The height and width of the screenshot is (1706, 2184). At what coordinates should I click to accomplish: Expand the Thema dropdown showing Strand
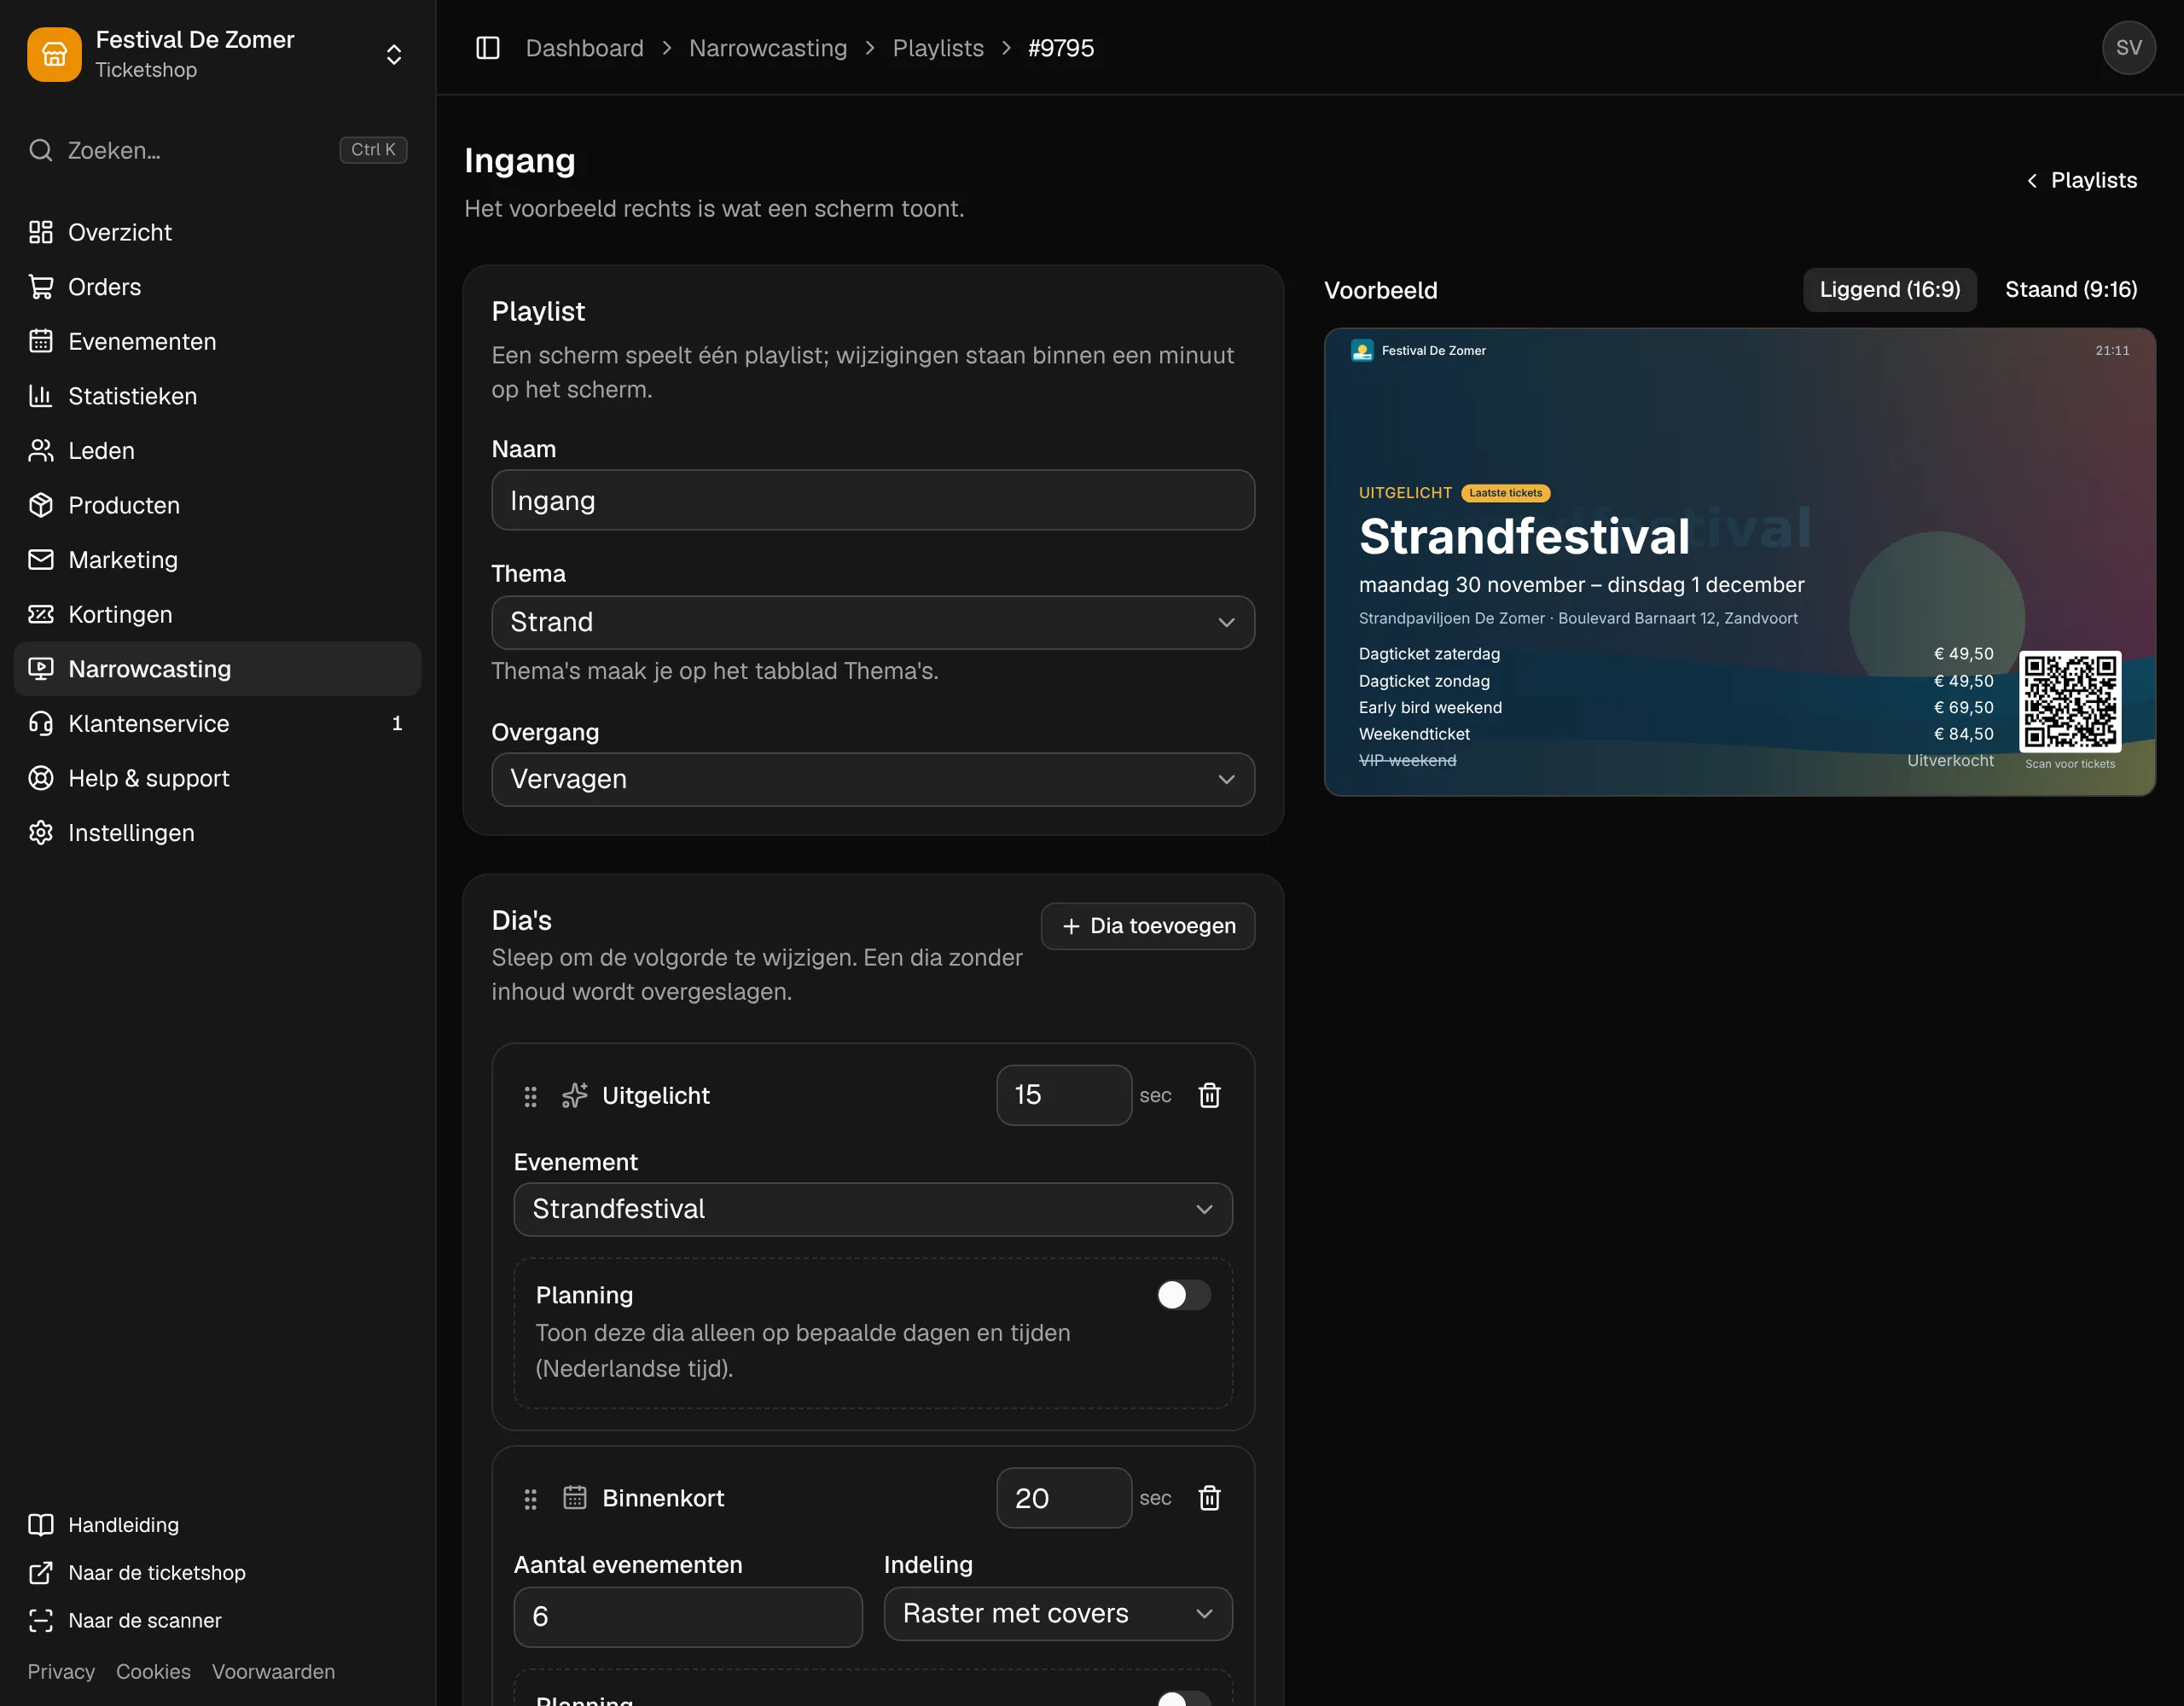click(x=873, y=622)
